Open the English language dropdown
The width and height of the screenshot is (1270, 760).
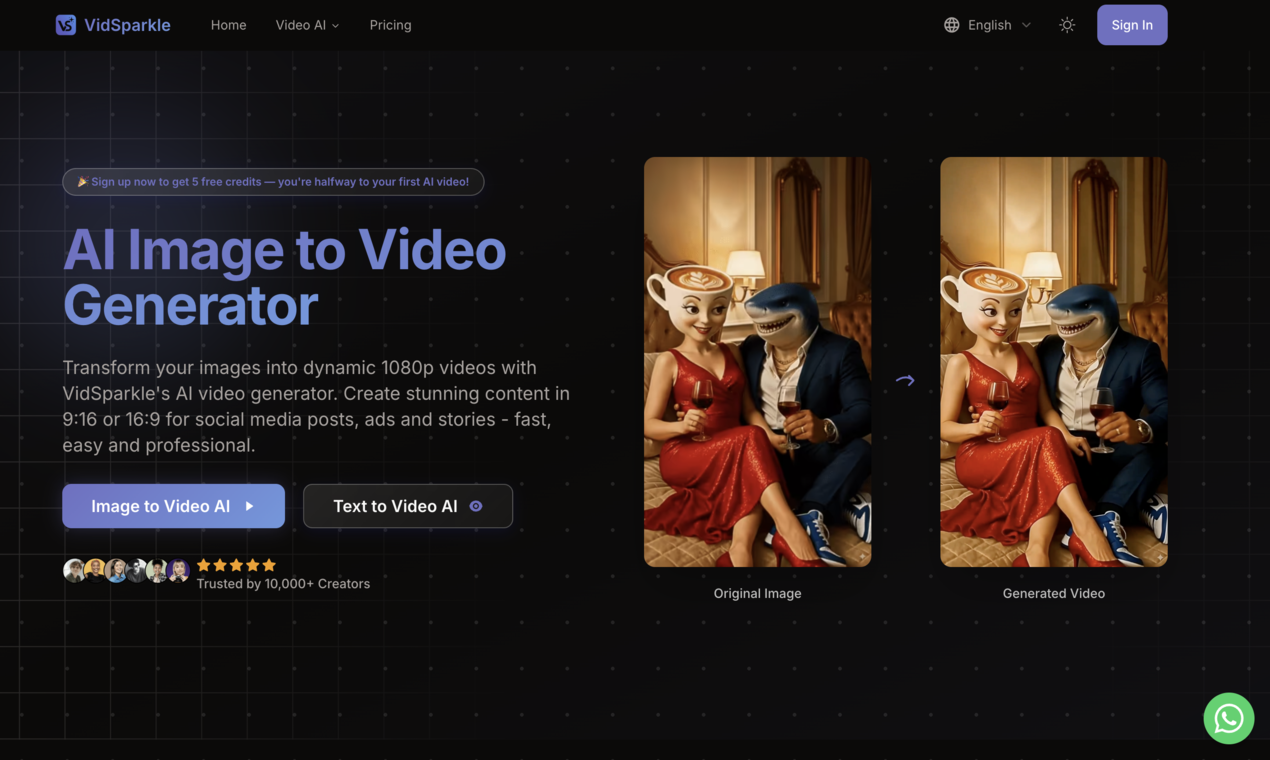point(989,24)
